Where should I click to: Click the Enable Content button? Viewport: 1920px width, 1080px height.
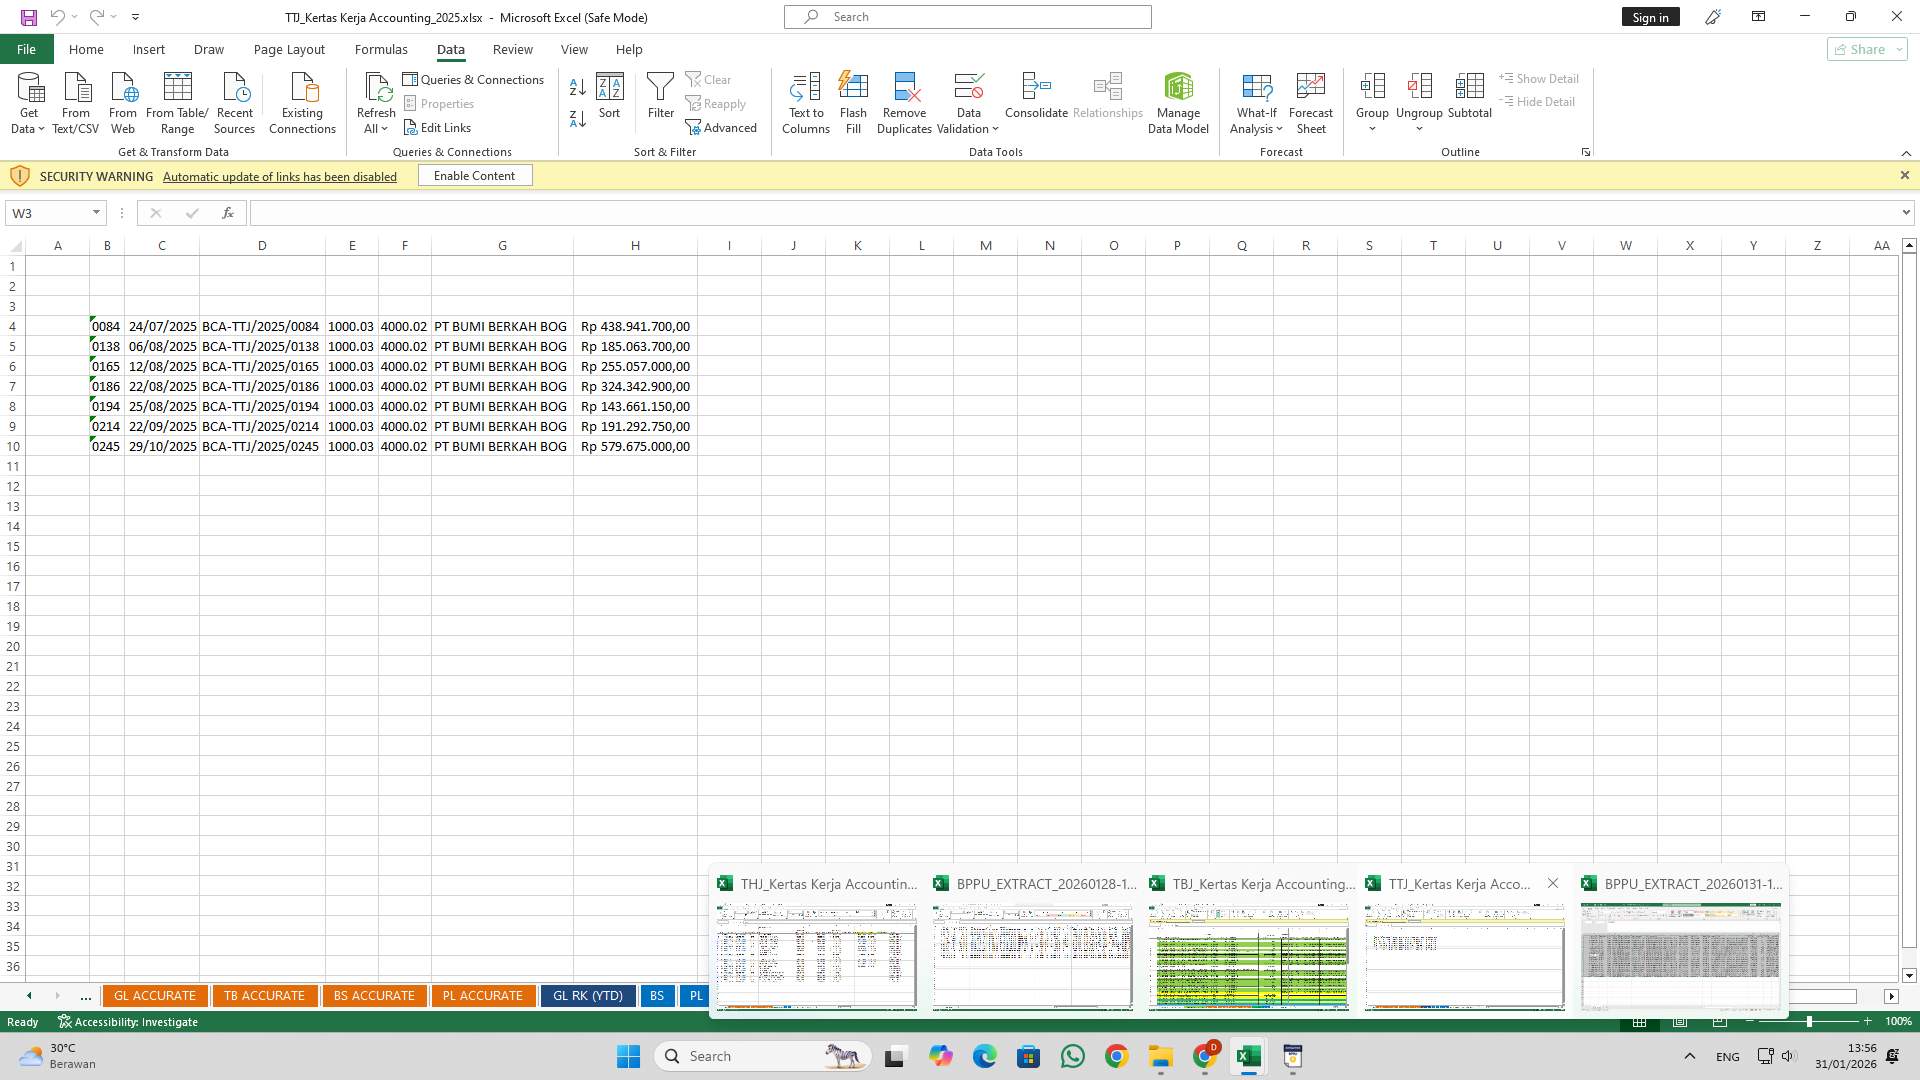[x=474, y=175]
